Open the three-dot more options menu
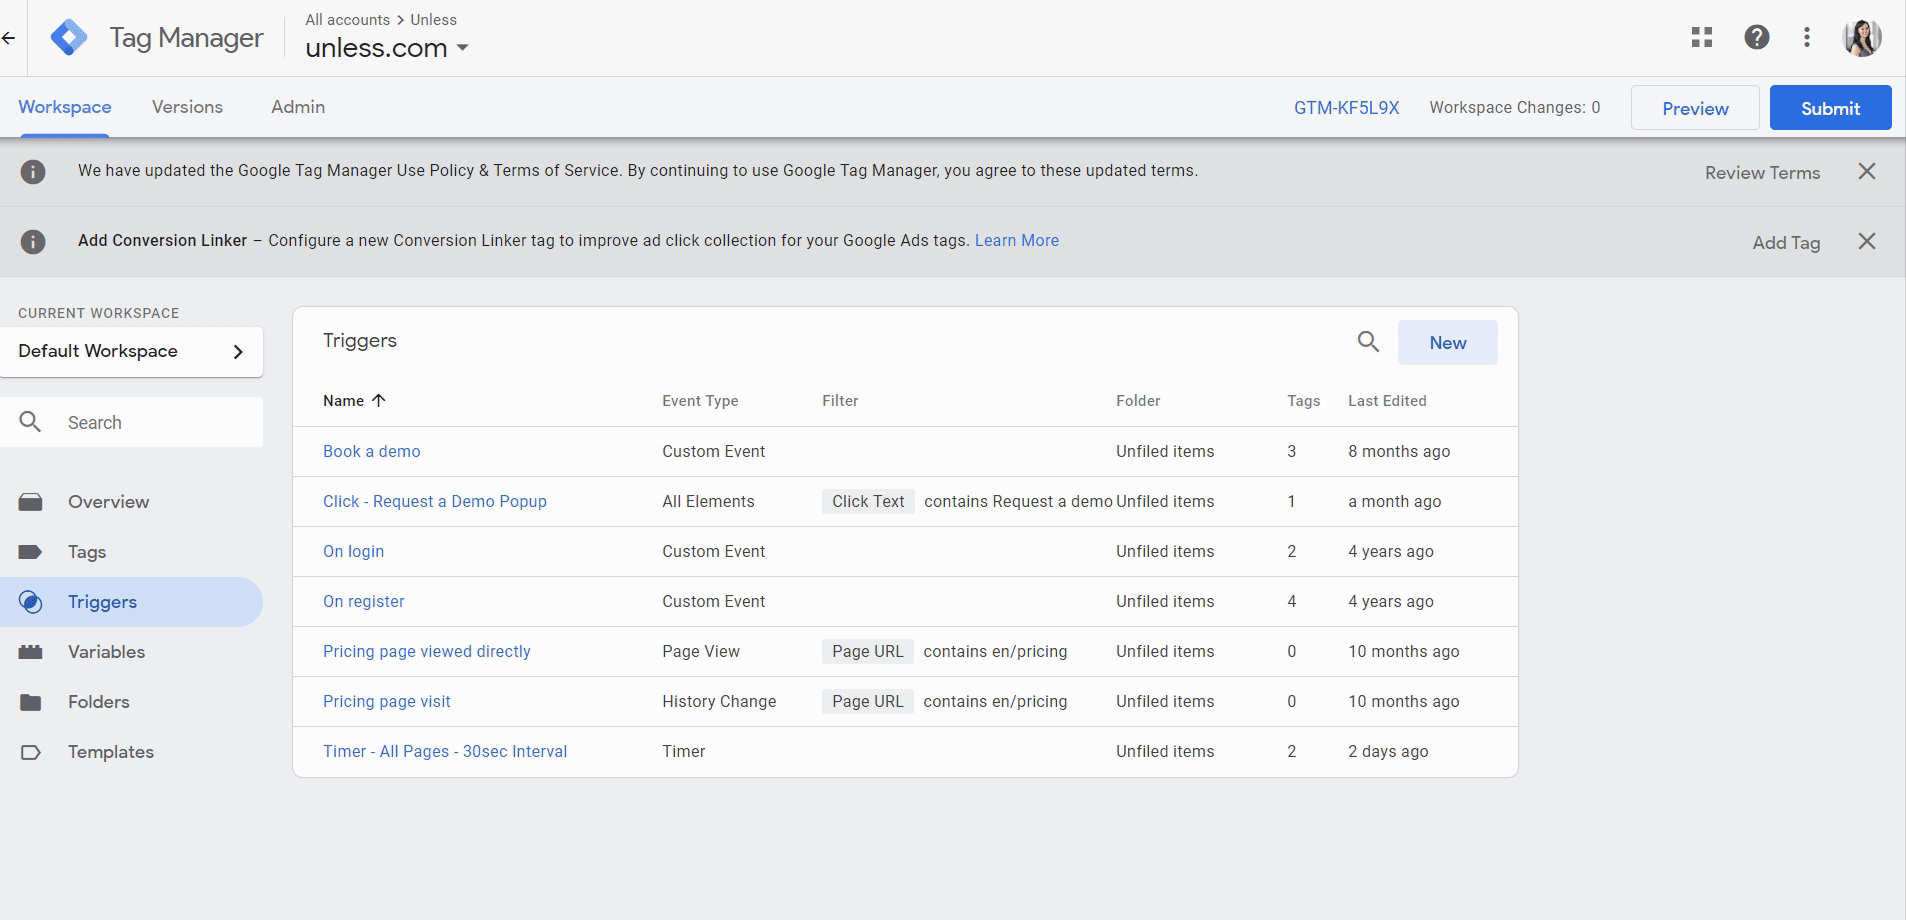 [1807, 38]
